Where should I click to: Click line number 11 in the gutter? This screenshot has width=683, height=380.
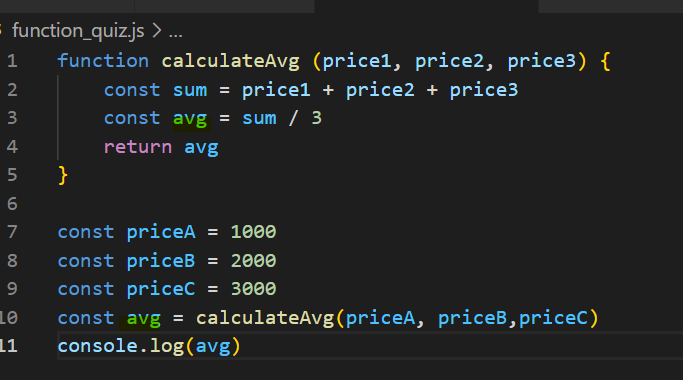point(9,346)
